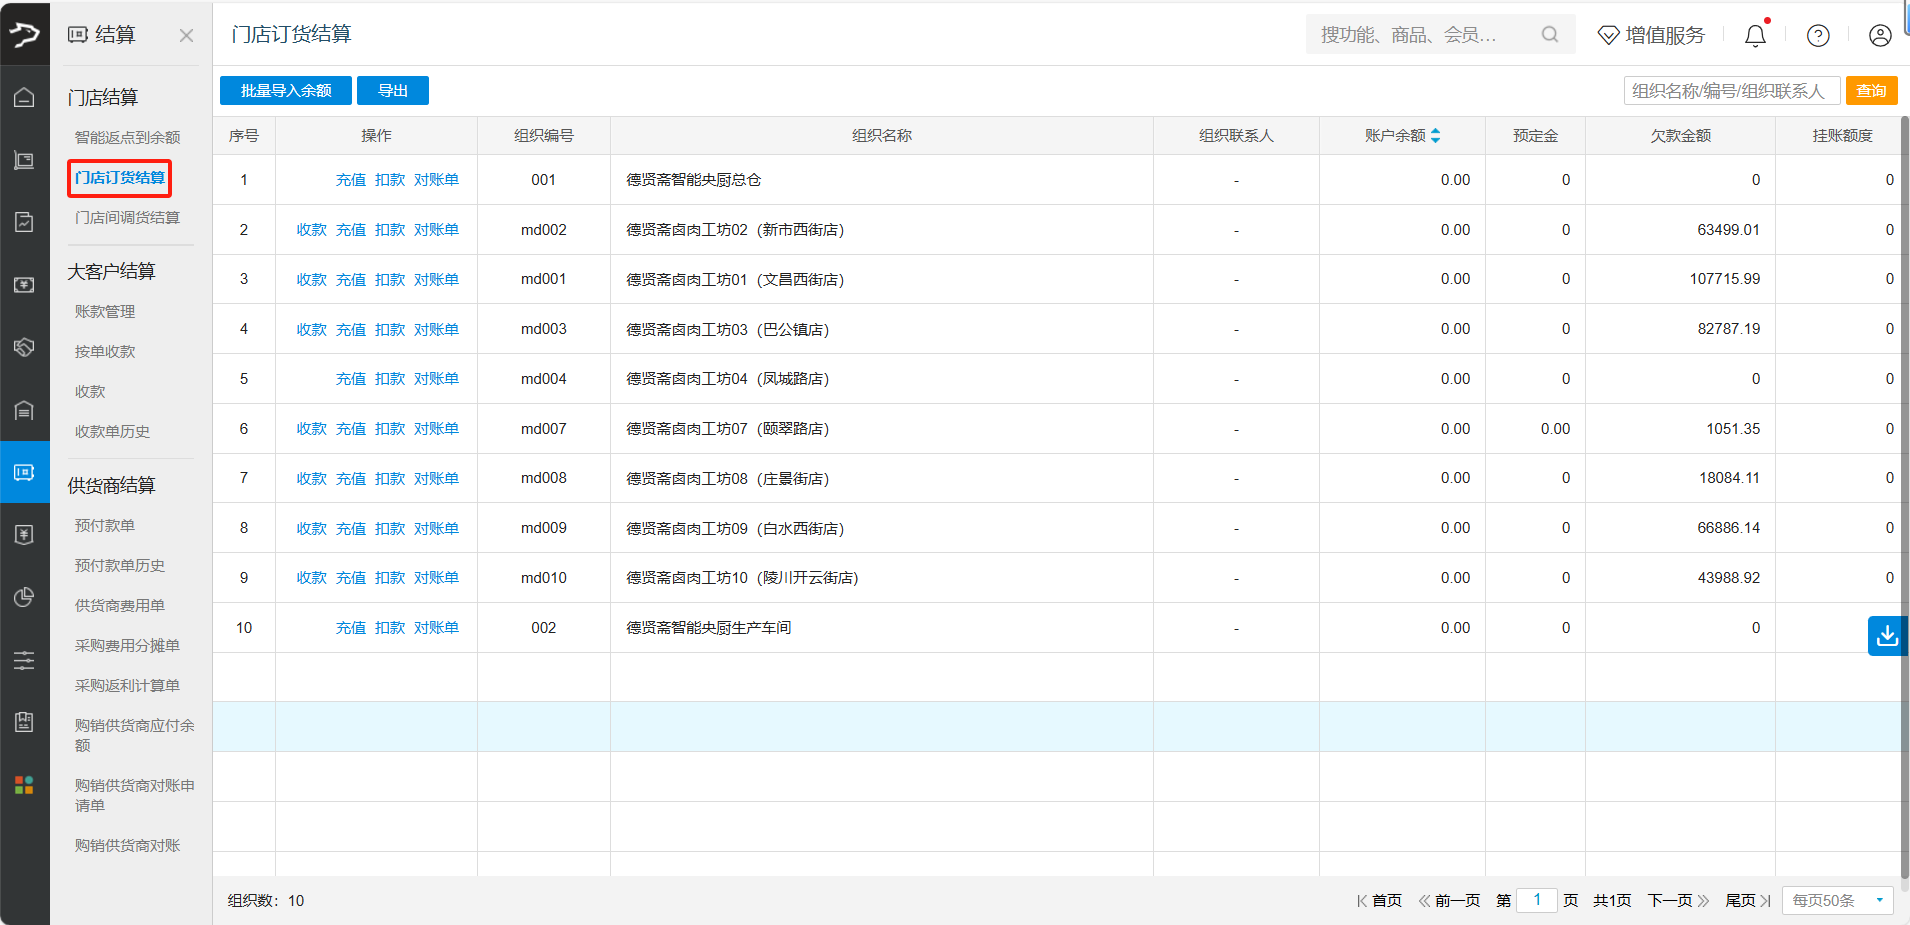Open the colorful apps grid icon in sidebar
The image size is (1910, 925).
[24, 785]
